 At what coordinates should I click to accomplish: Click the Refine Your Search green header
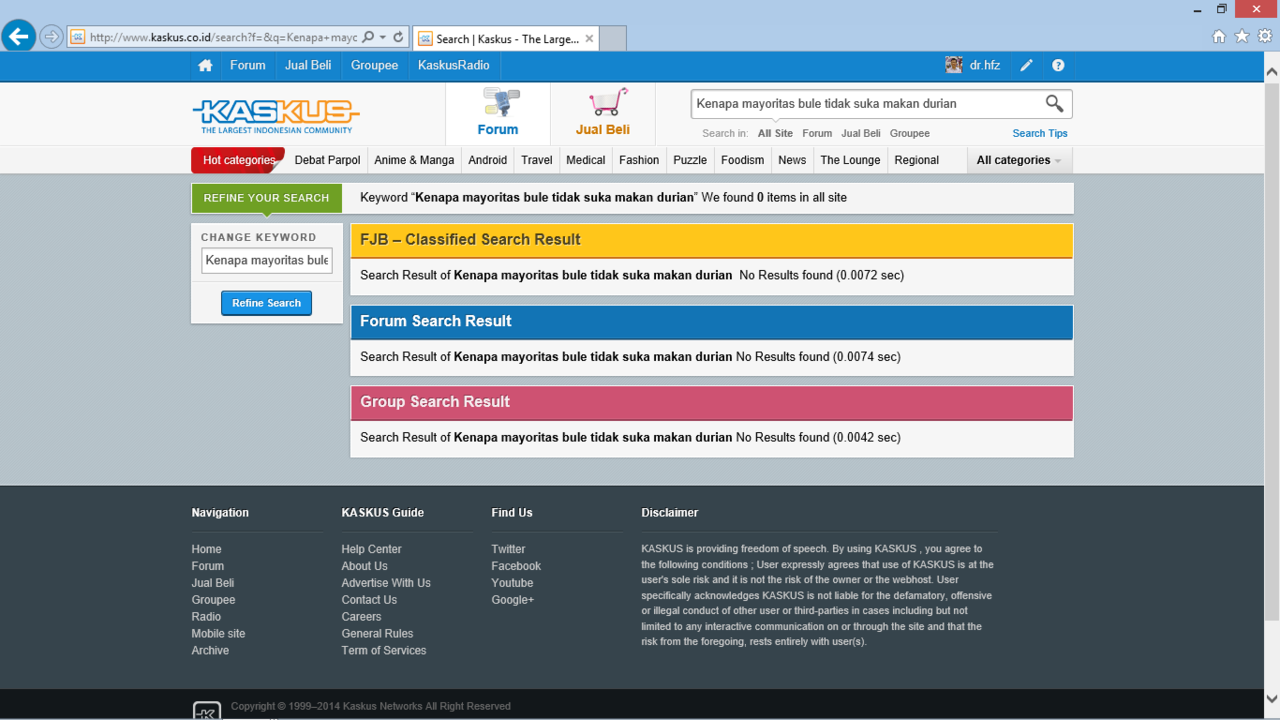pyautogui.click(x=267, y=198)
